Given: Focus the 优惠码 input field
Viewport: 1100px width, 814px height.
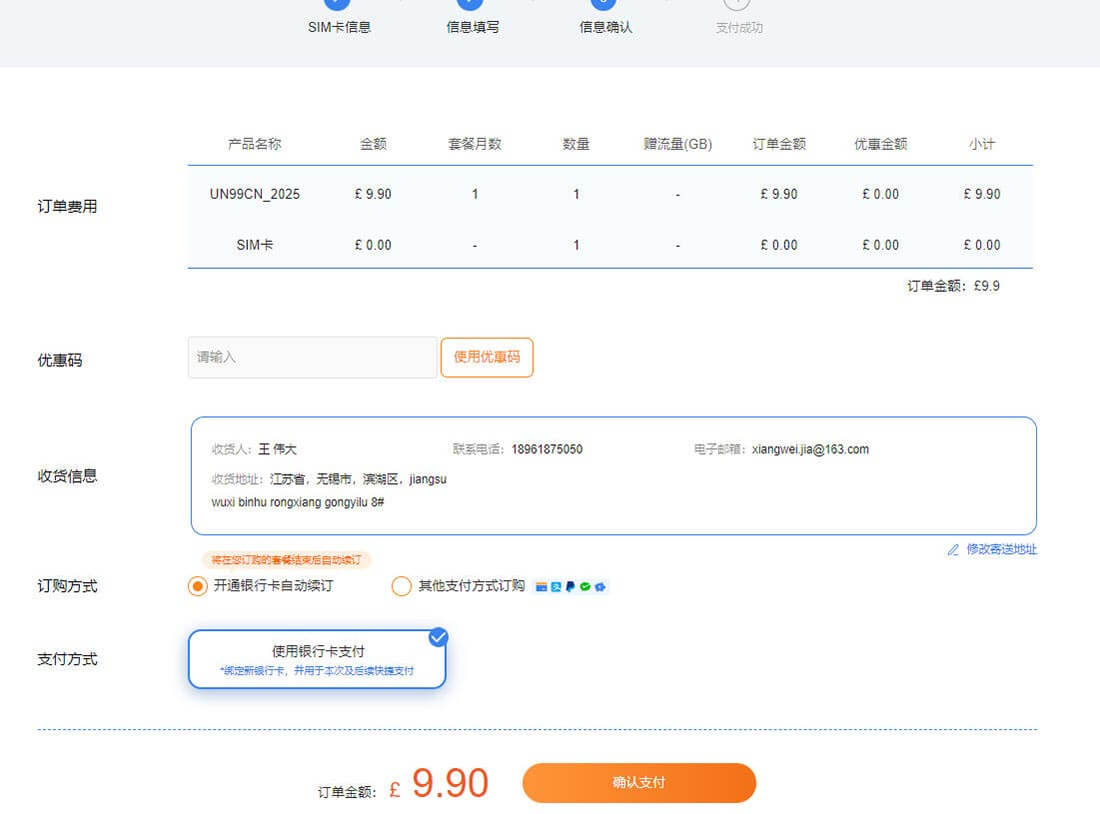Looking at the screenshot, I should click(312, 357).
